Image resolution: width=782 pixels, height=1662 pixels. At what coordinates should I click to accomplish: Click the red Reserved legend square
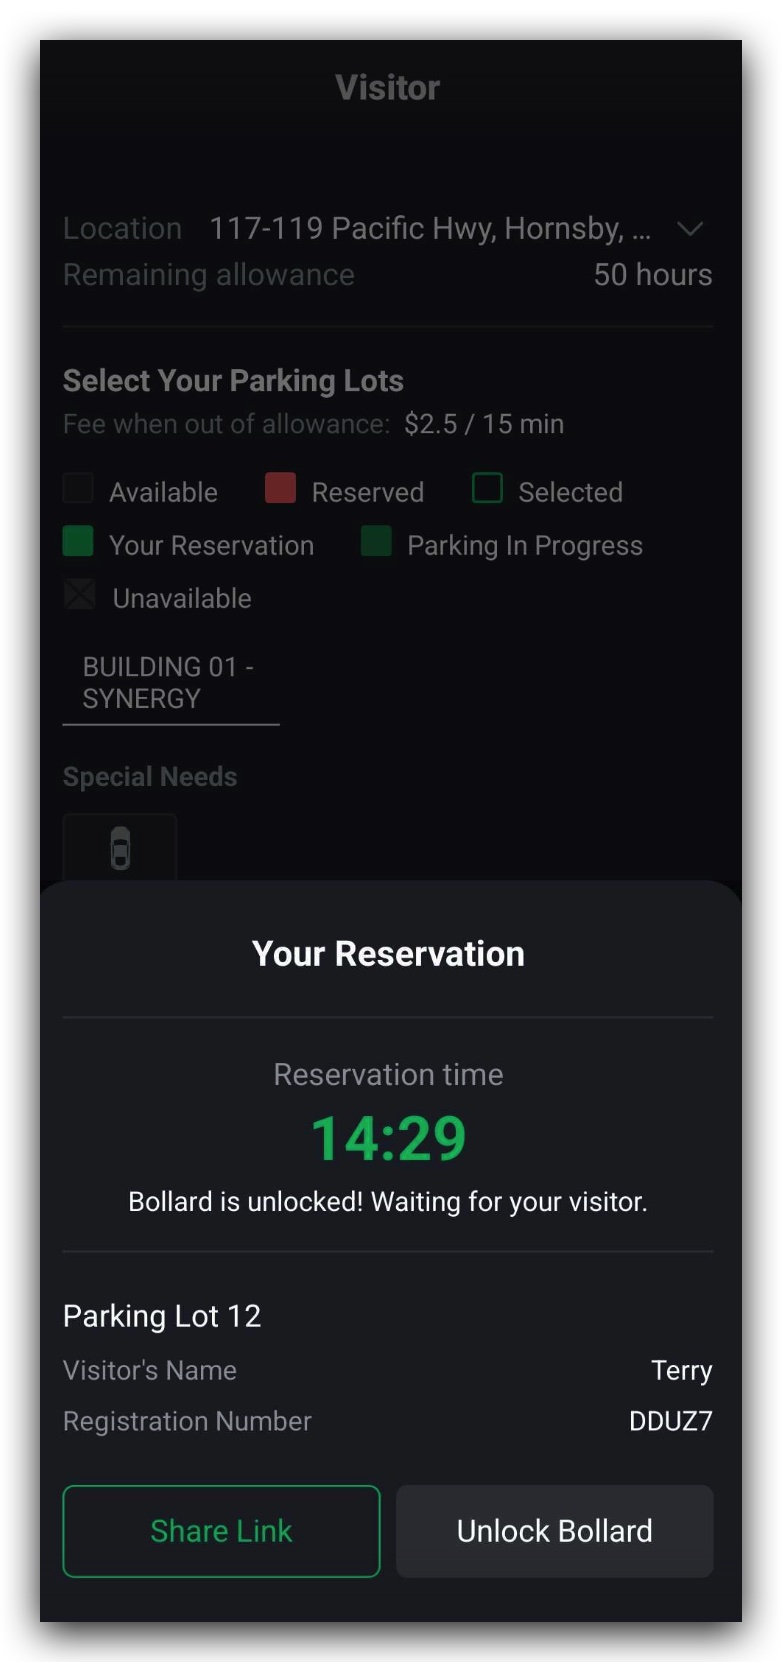280,489
